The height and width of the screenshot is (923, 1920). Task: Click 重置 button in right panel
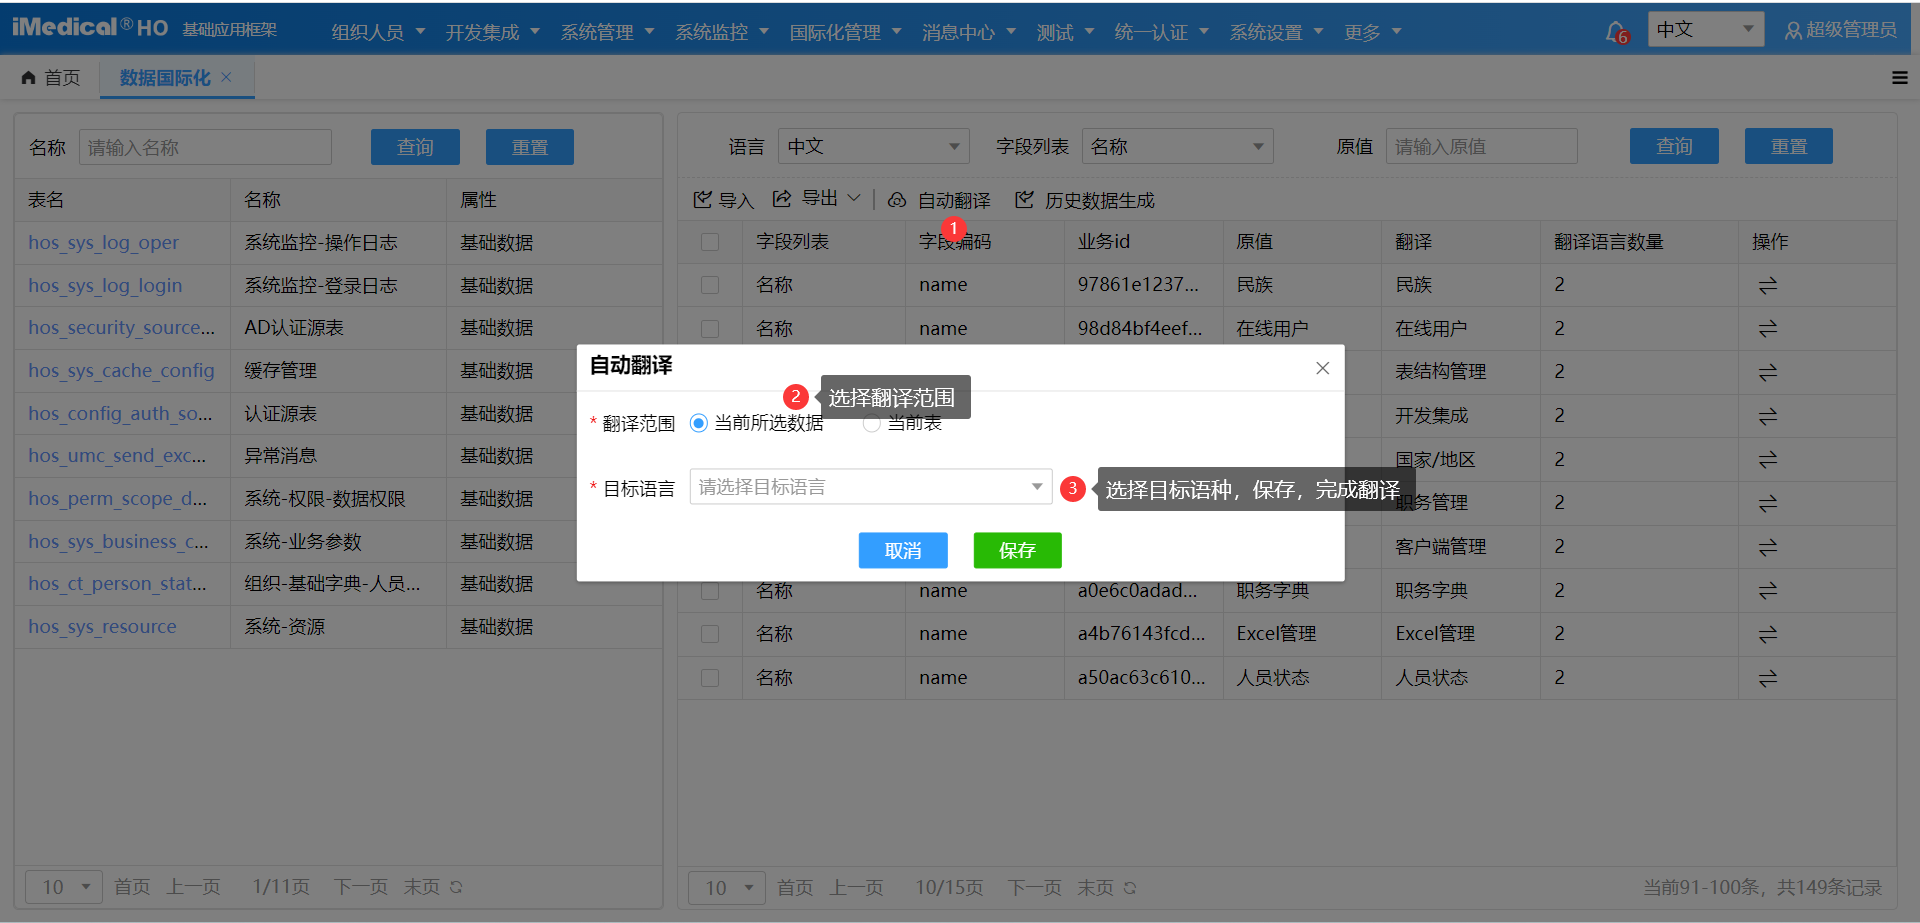[x=1789, y=146]
